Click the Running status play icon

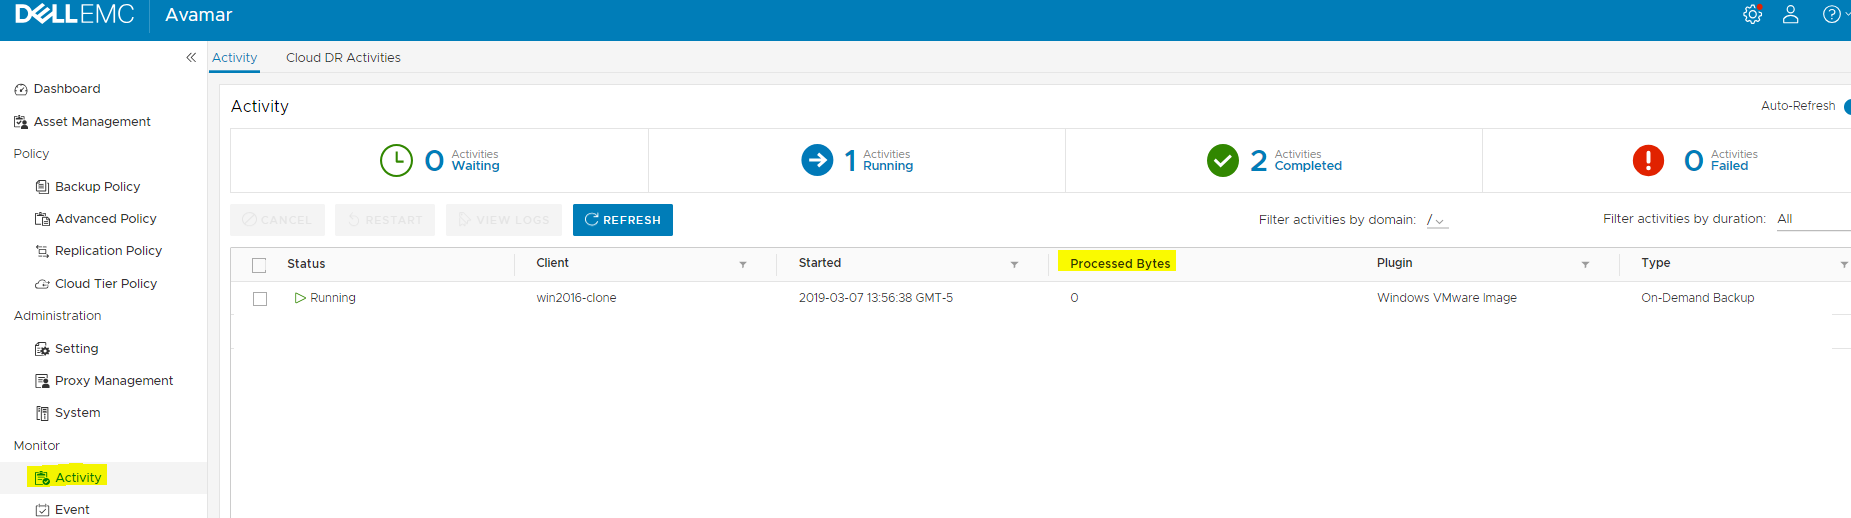click(x=300, y=298)
